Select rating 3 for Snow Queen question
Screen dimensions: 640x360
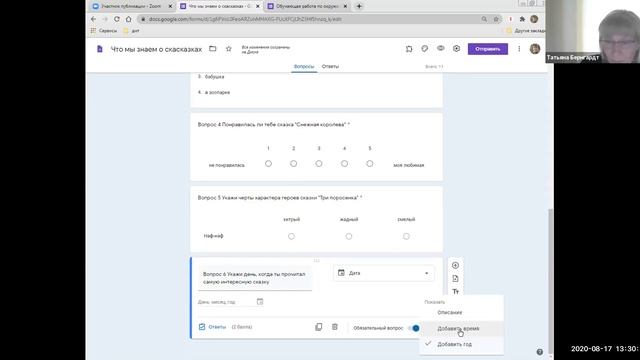click(319, 164)
